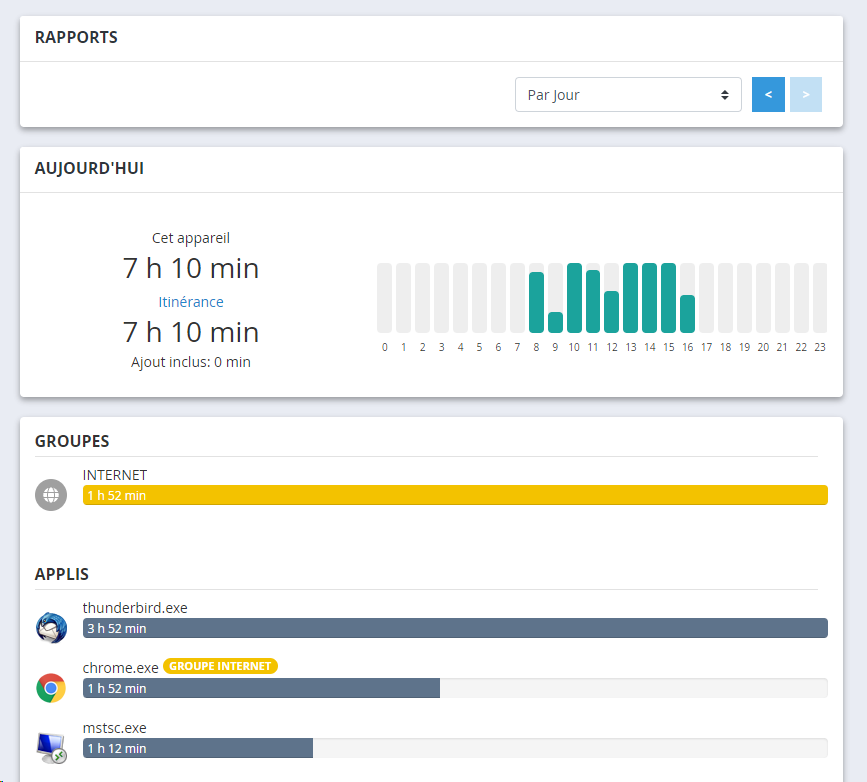Select the hour 14 bar in chart

tap(650, 298)
